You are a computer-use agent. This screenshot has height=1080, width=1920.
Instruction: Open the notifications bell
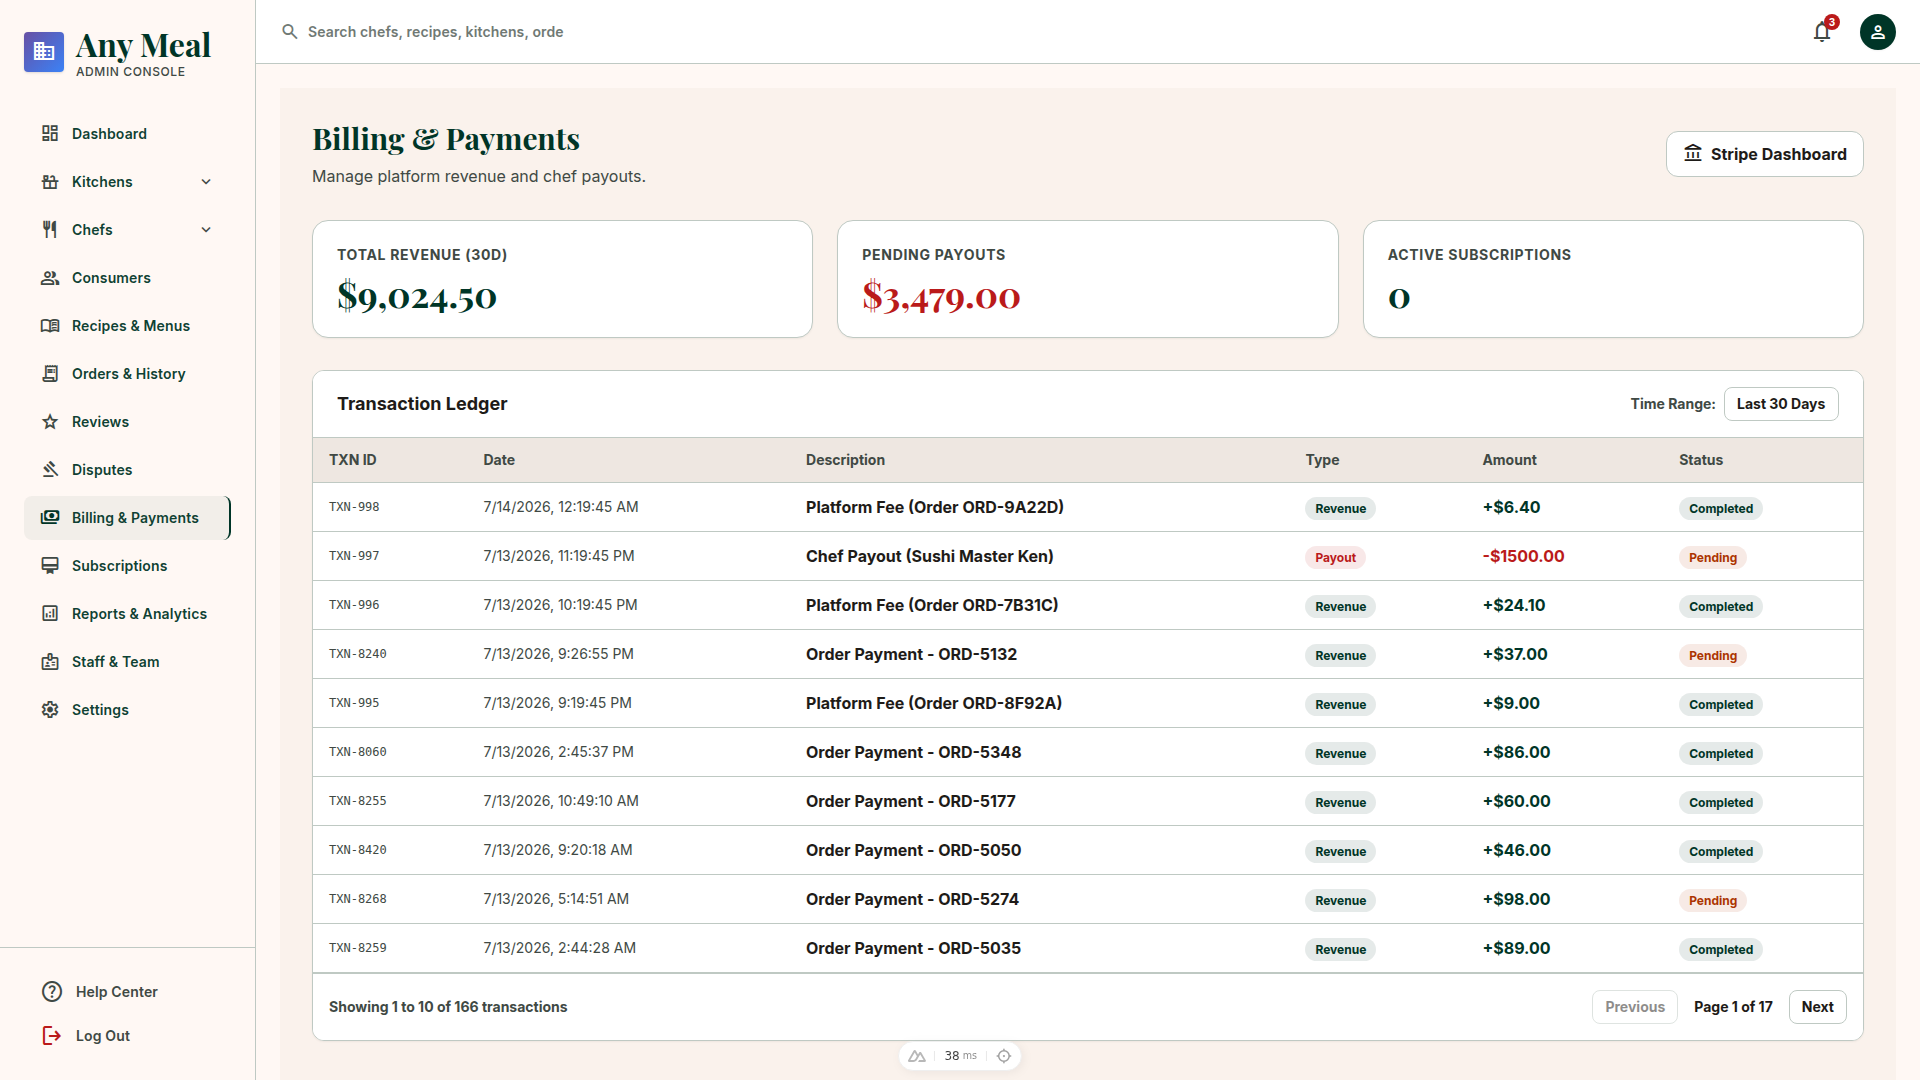tap(1822, 32)
